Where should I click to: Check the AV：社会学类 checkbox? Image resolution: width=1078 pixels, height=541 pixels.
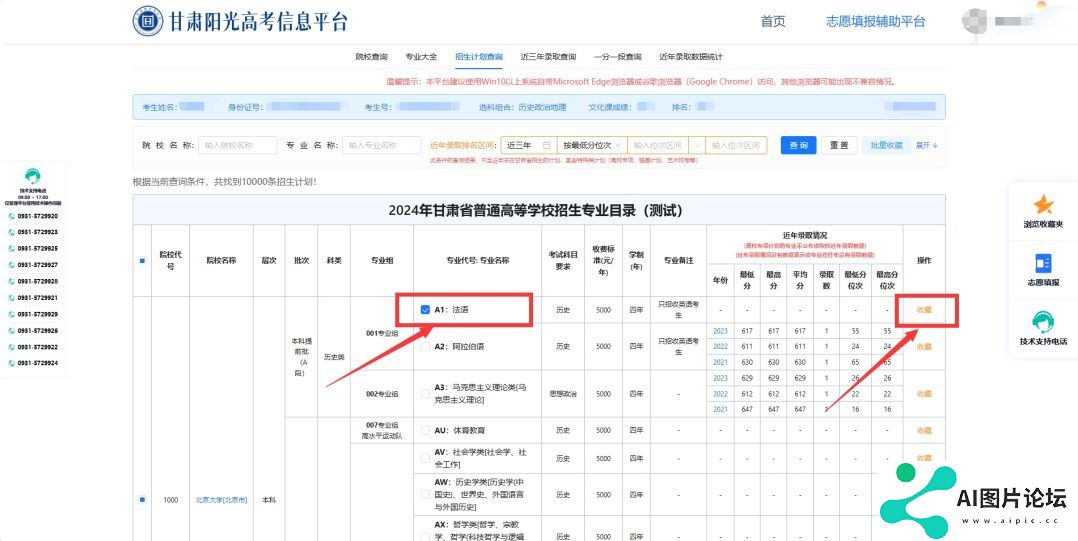coord(425,458)
